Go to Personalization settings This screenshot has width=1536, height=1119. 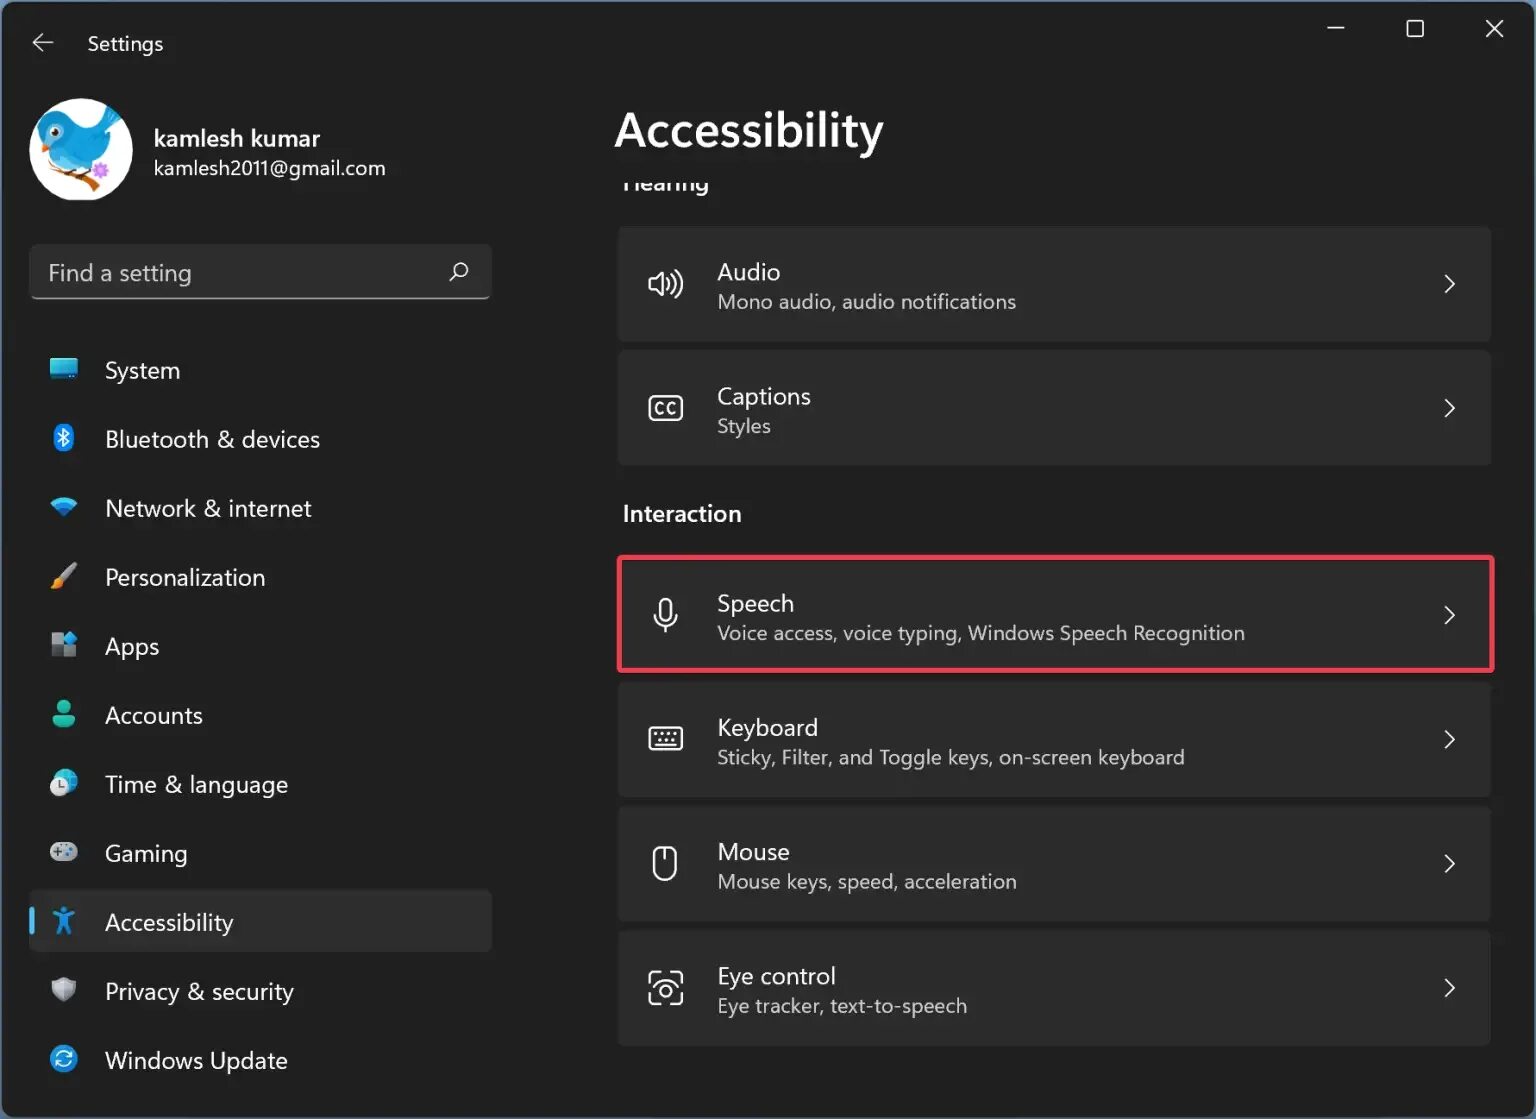(x=185, y=578)
